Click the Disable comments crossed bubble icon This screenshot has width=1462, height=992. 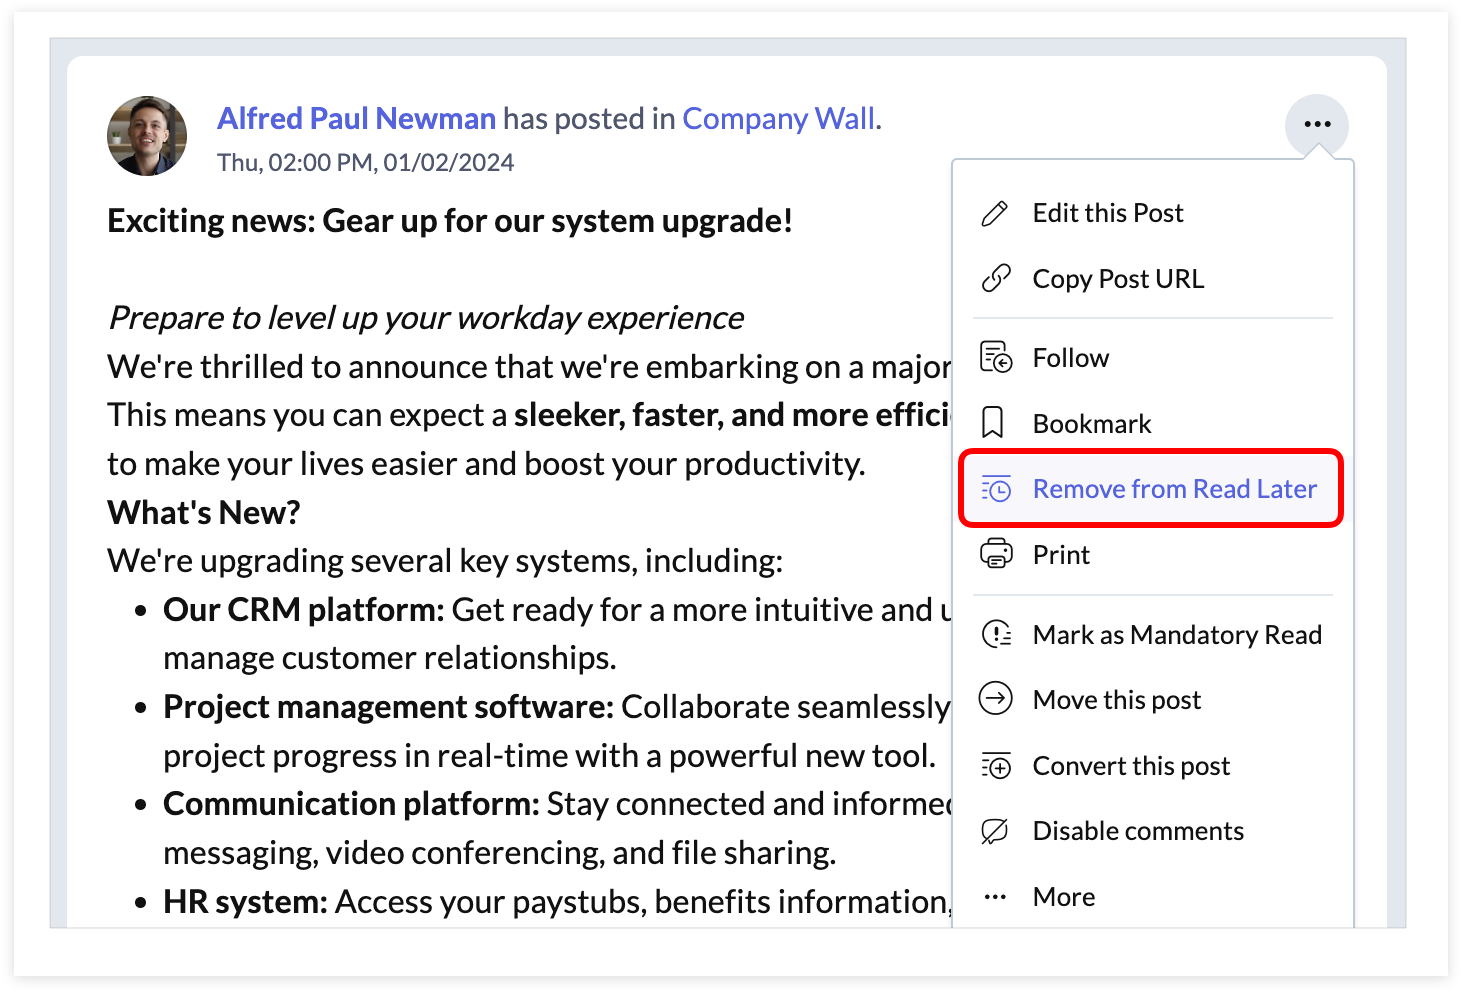[995, 831]
